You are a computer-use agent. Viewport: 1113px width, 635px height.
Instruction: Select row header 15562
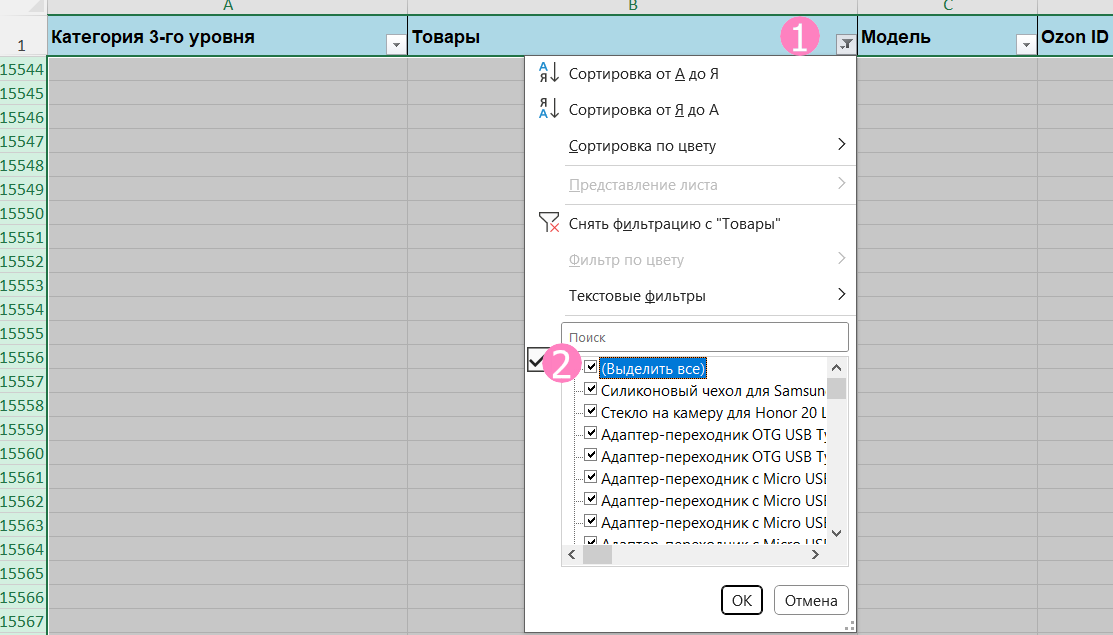[x=23, y=502]
